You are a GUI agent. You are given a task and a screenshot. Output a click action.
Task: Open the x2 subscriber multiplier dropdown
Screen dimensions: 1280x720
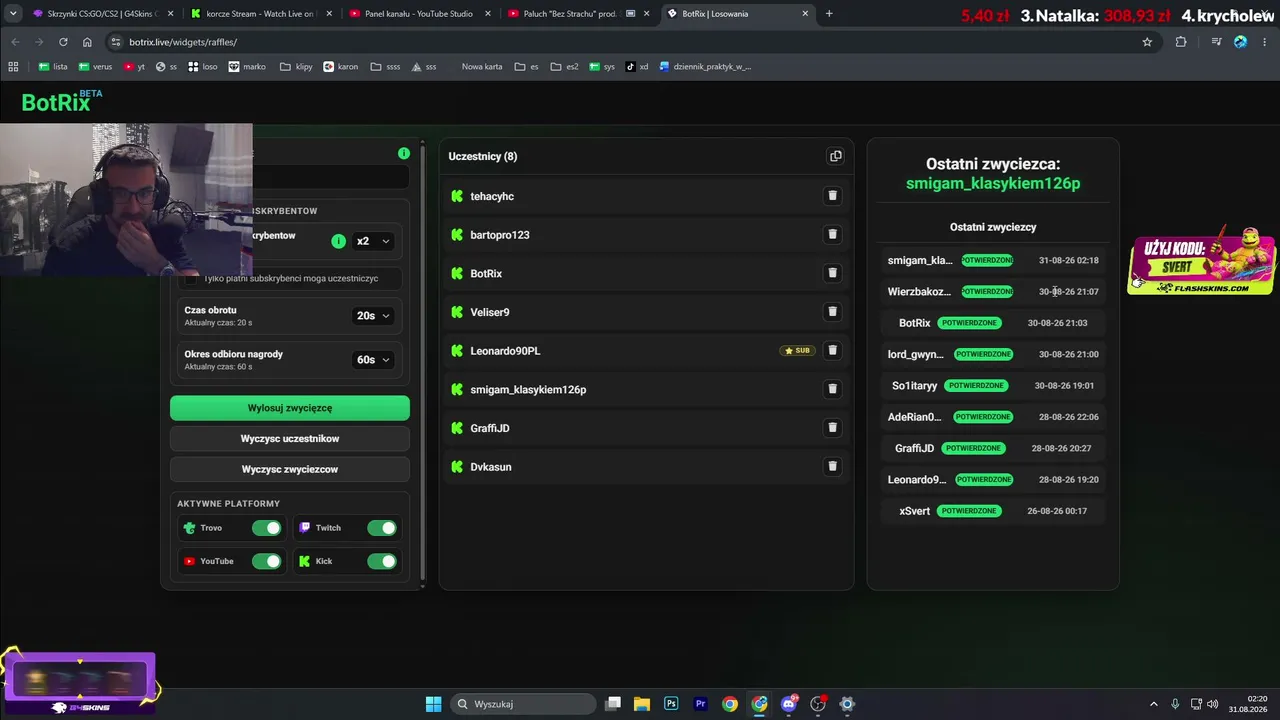coord(373,241)
